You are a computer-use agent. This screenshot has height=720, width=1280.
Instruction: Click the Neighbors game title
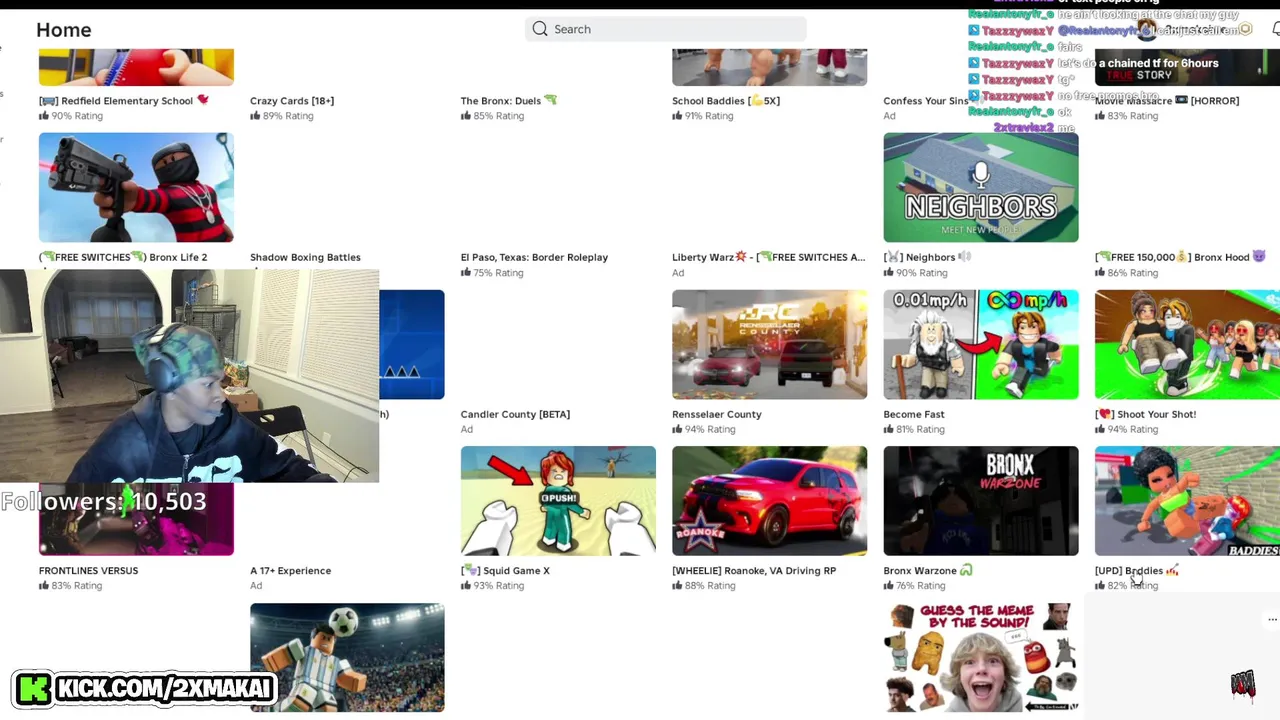(x=927, y=257)
